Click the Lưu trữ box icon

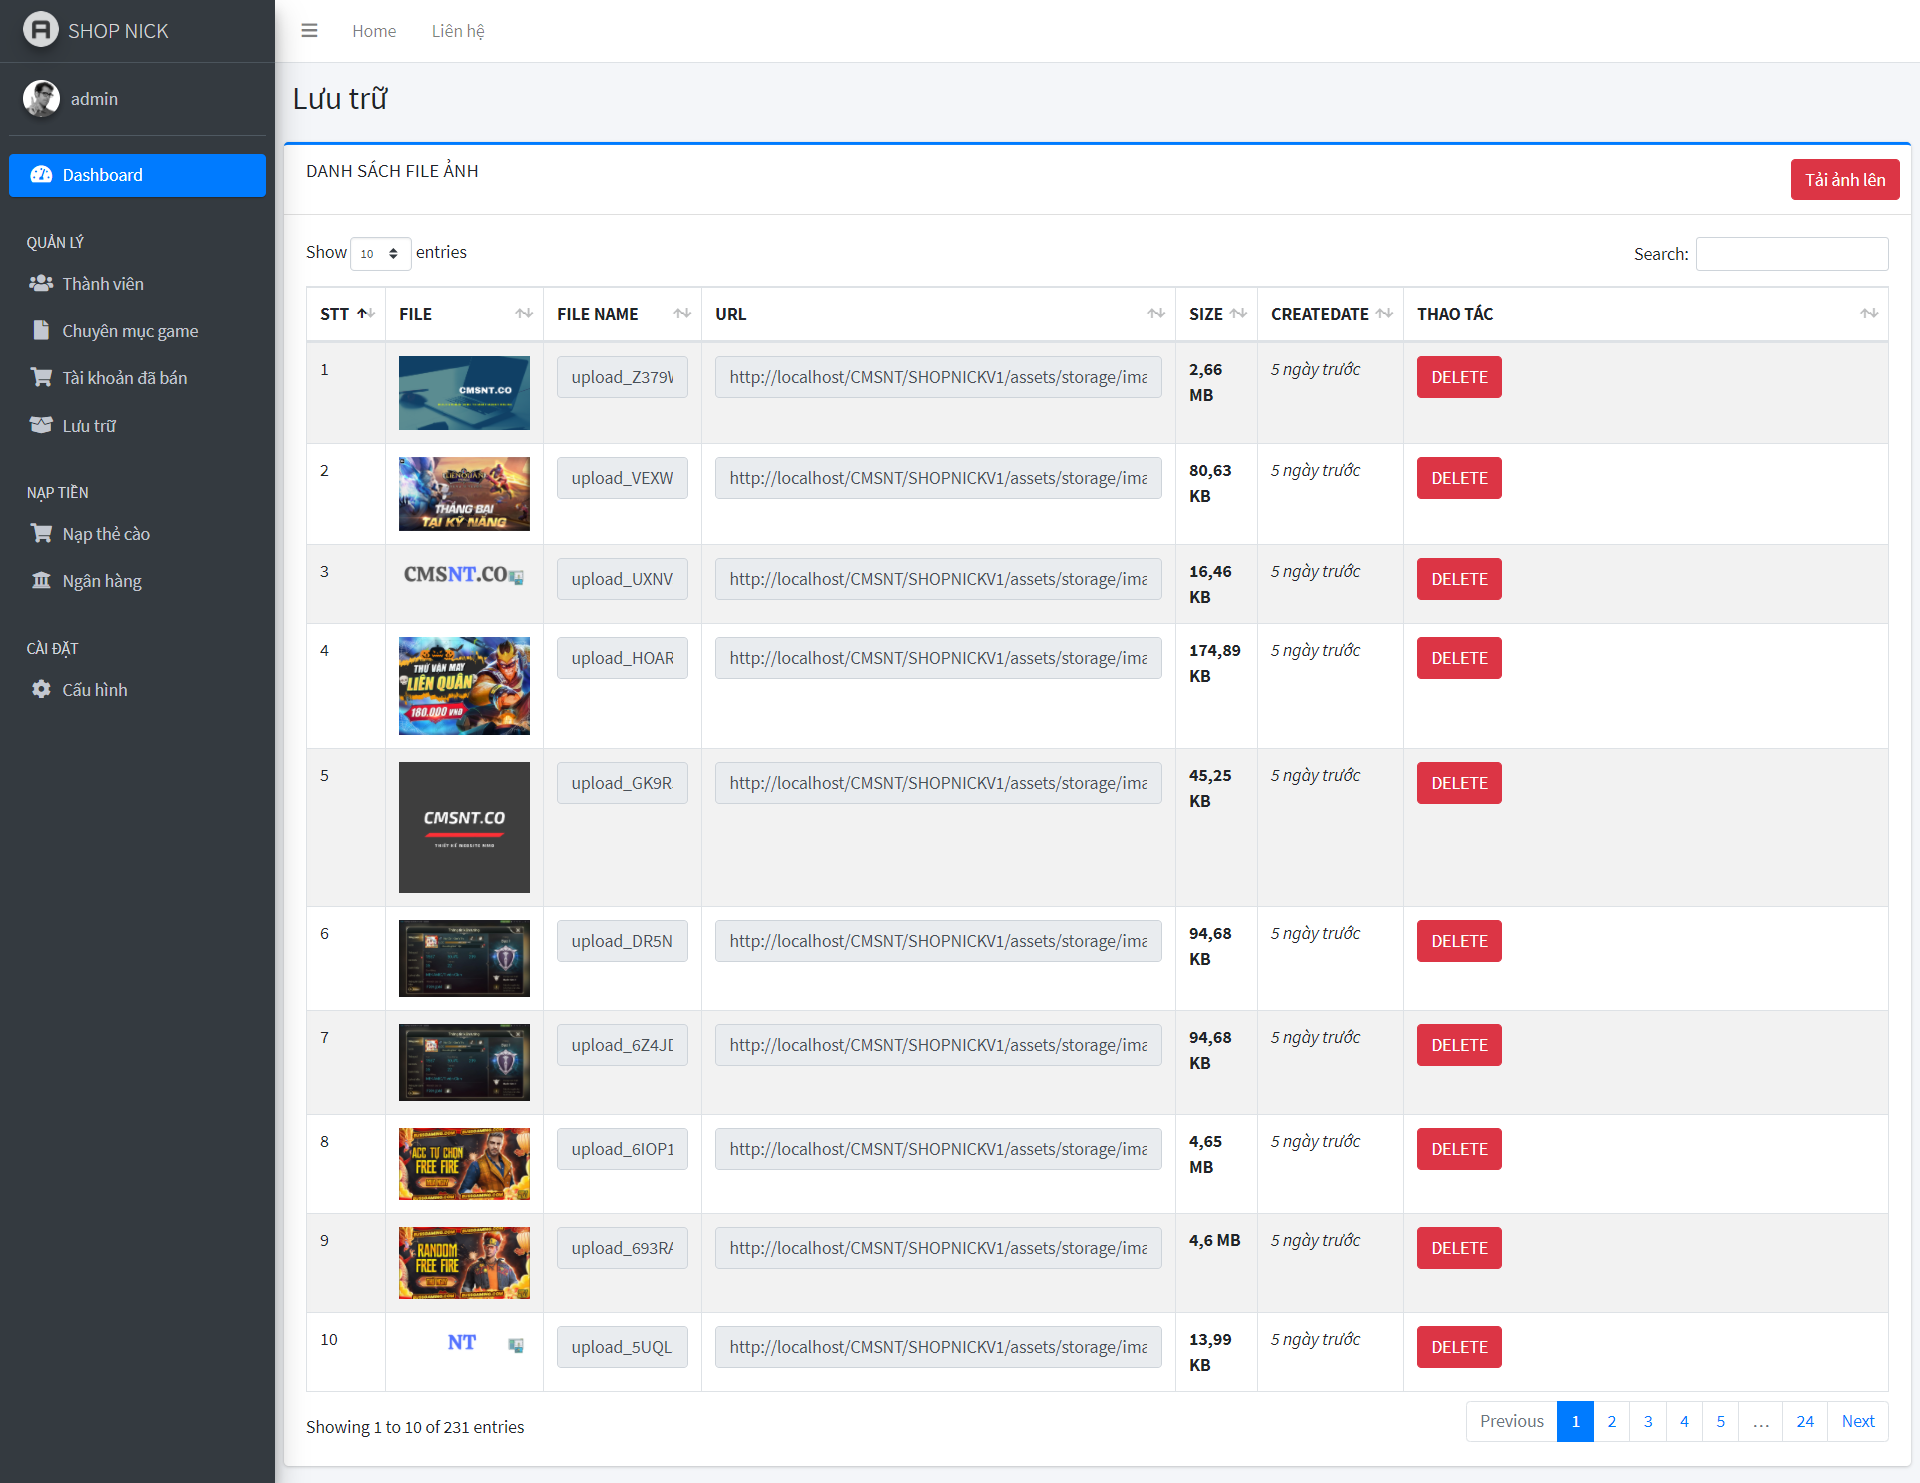41,426
